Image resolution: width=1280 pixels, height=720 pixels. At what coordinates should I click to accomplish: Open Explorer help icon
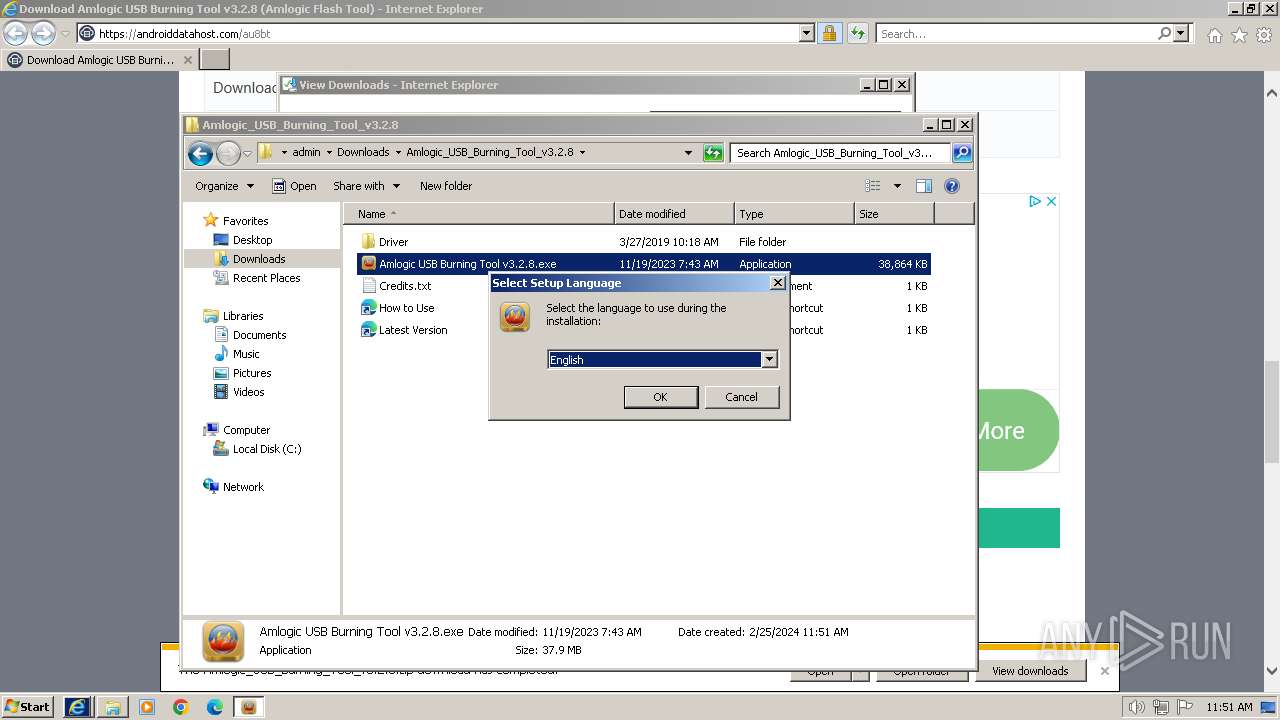point(952,186)
